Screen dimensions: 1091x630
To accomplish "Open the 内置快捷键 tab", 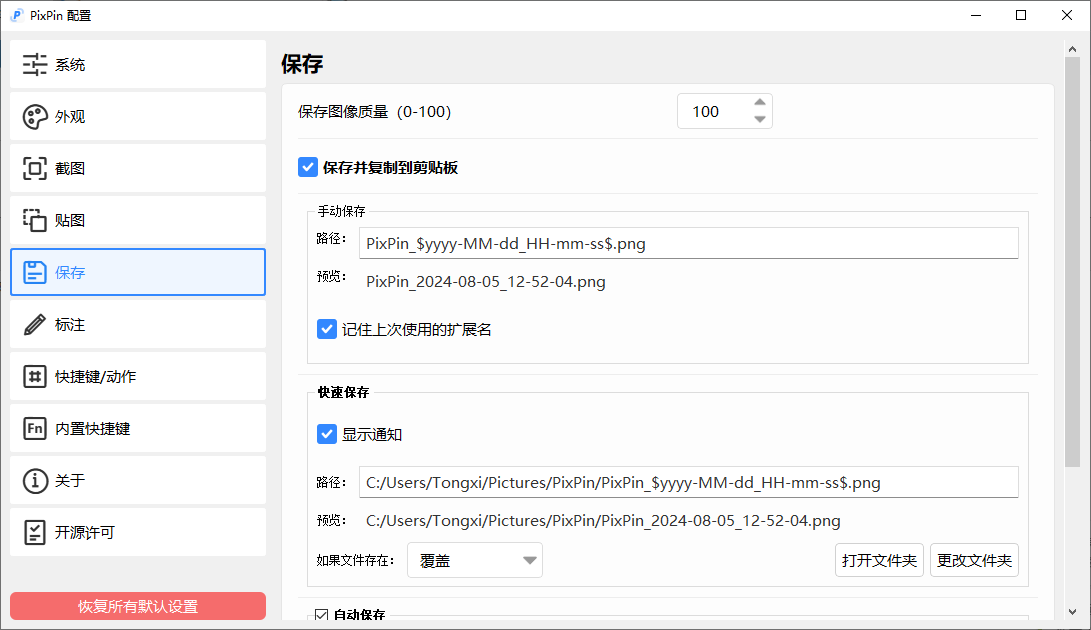I will click(138, 428).
